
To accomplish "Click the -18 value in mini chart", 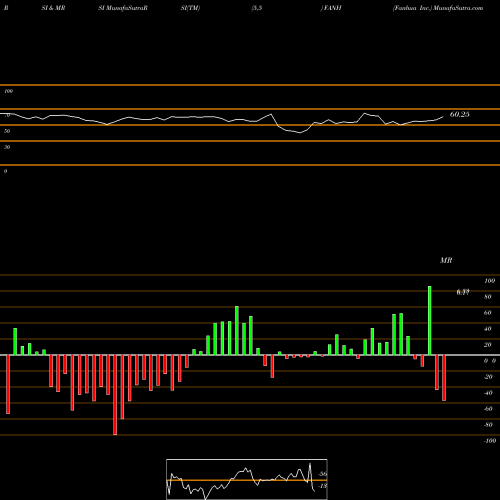I will (323, 486).
